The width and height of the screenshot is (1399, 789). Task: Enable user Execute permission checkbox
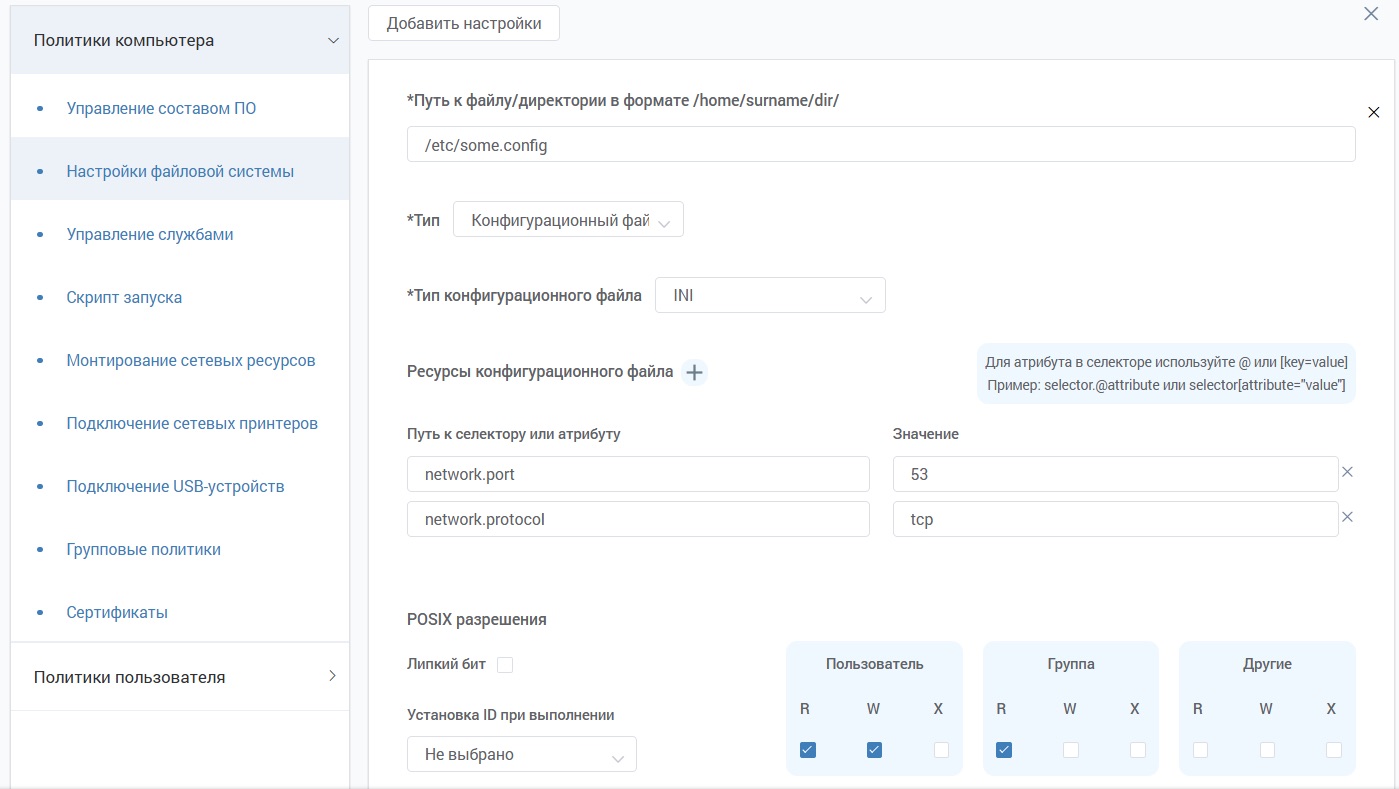point(940,750)
